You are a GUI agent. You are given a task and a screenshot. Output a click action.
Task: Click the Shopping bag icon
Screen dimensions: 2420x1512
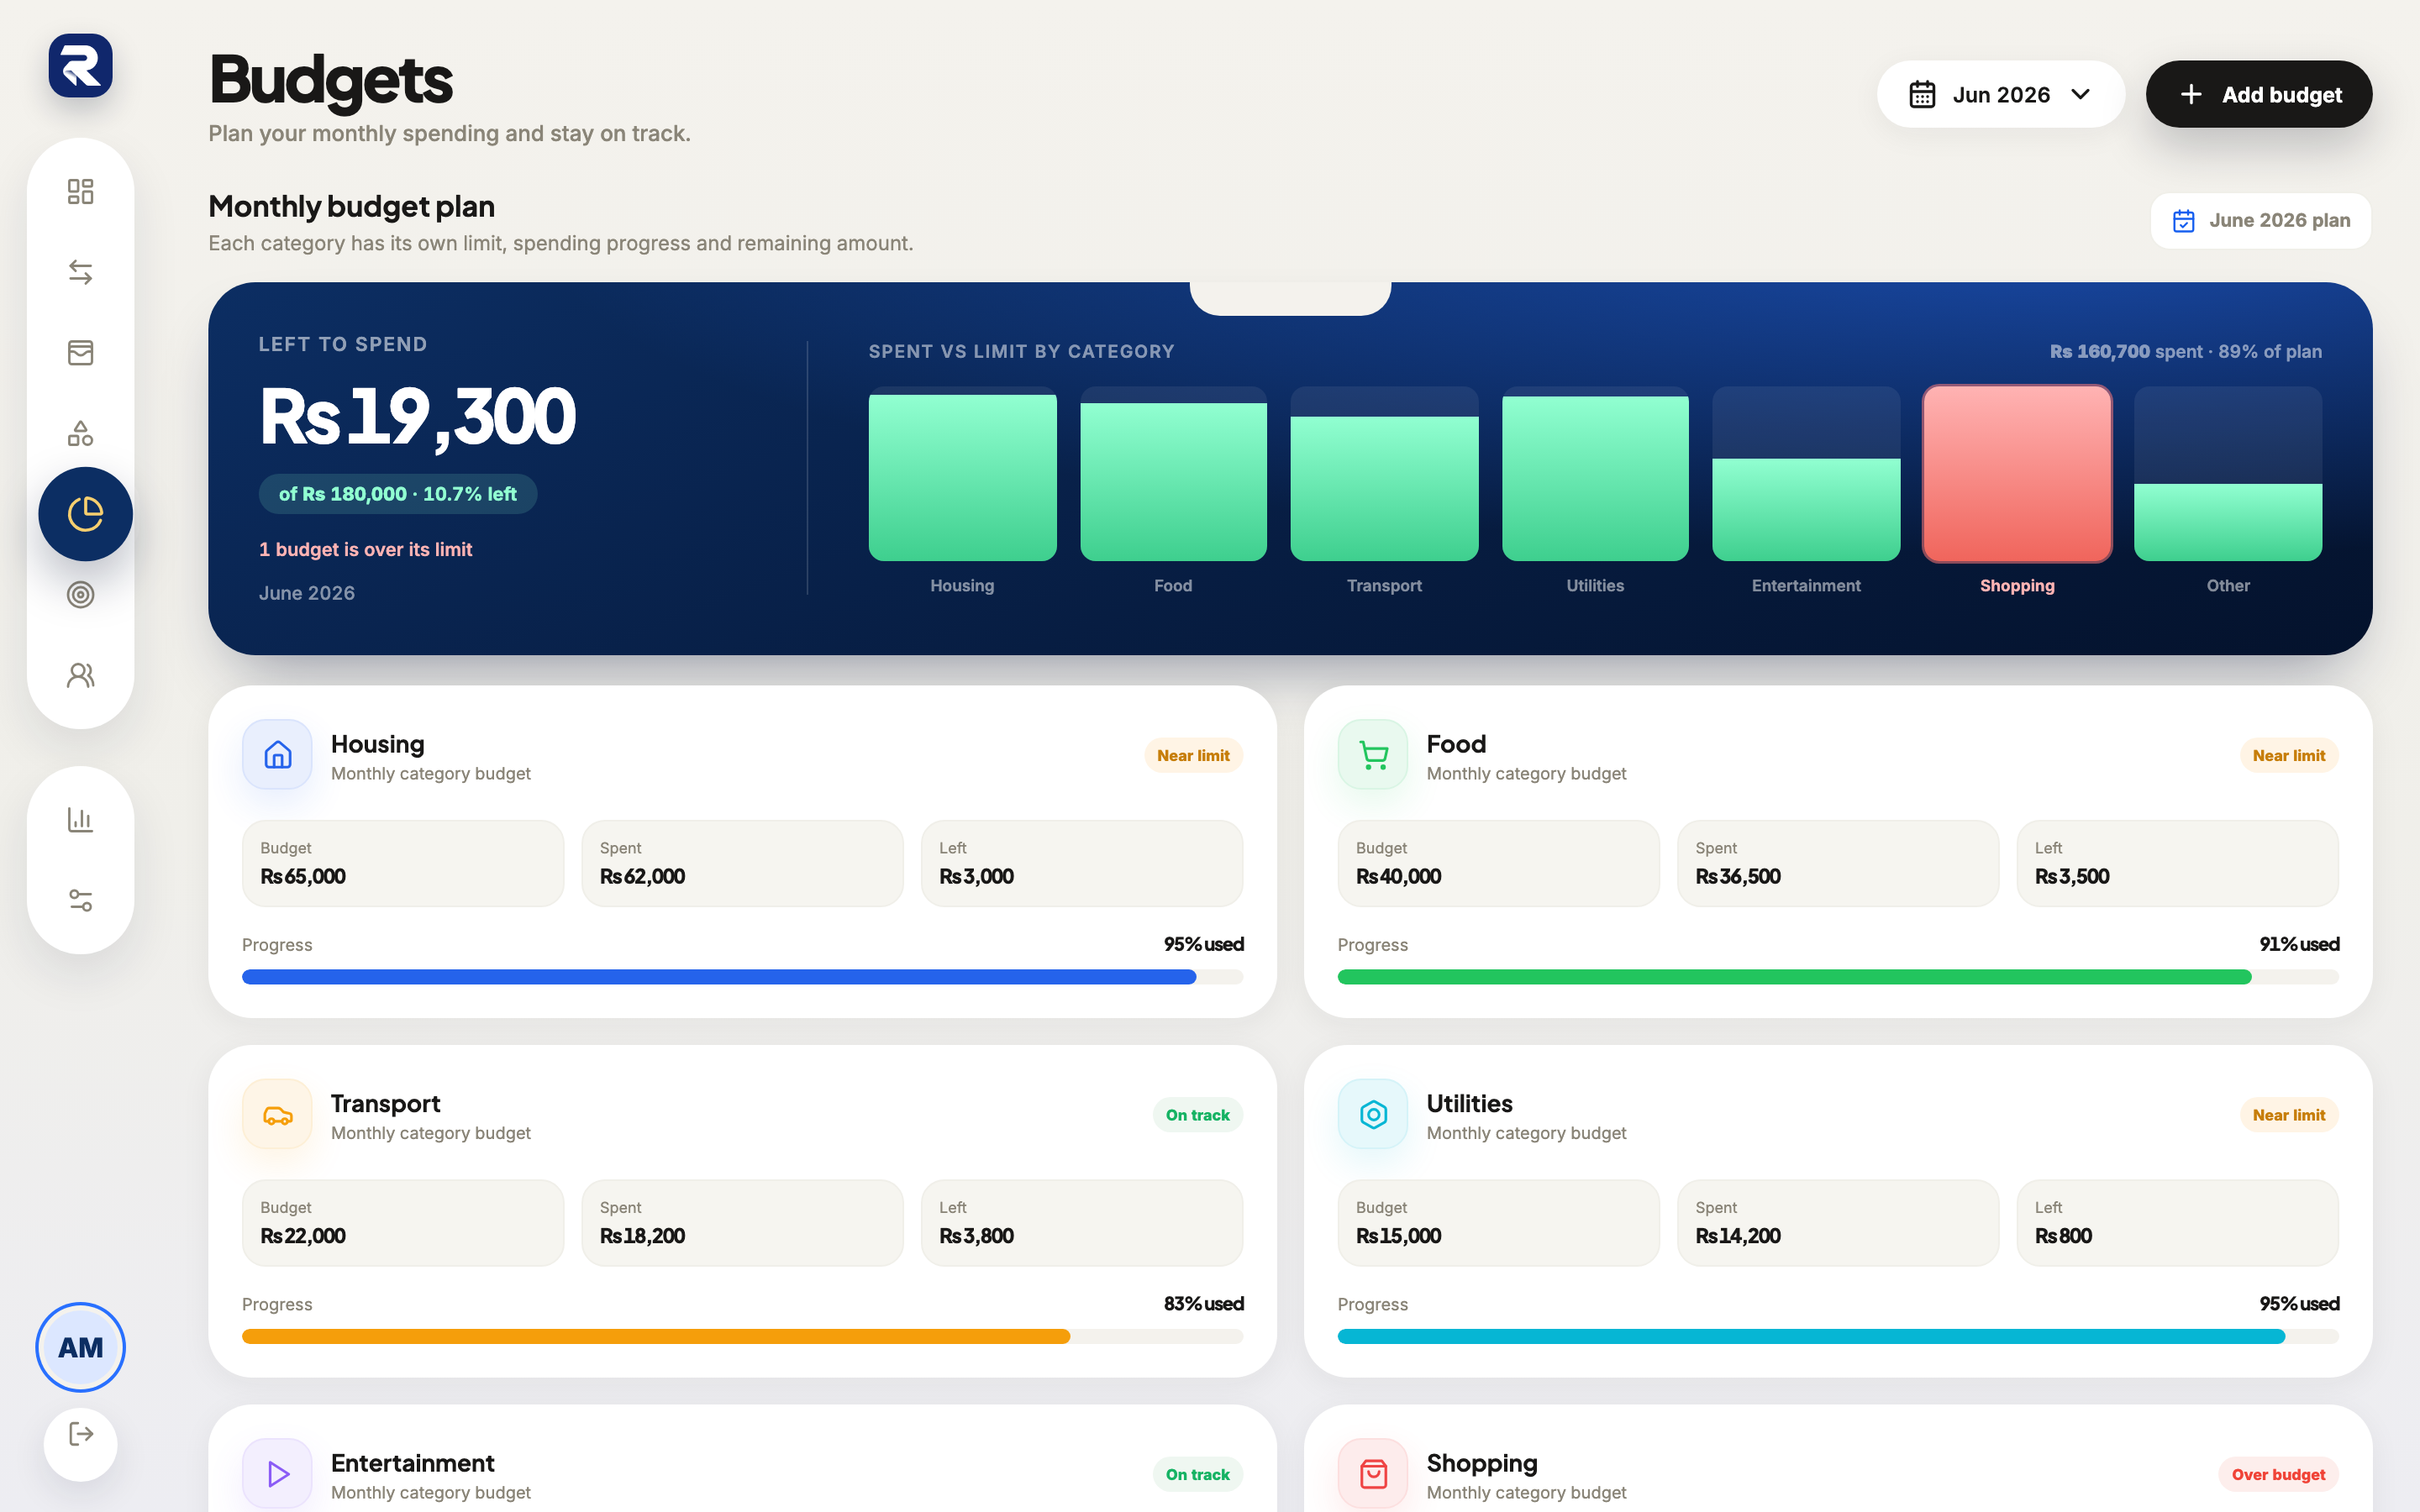(1373, 1474)
